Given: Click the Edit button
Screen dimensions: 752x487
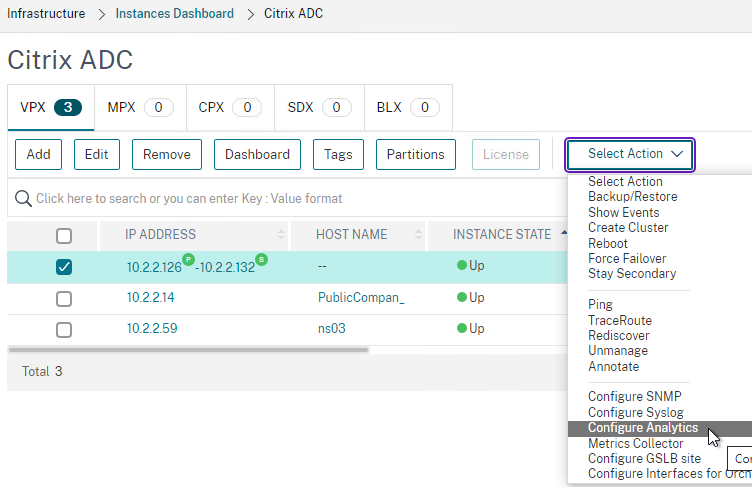Looking at the screenshot, I should point(96,154).
